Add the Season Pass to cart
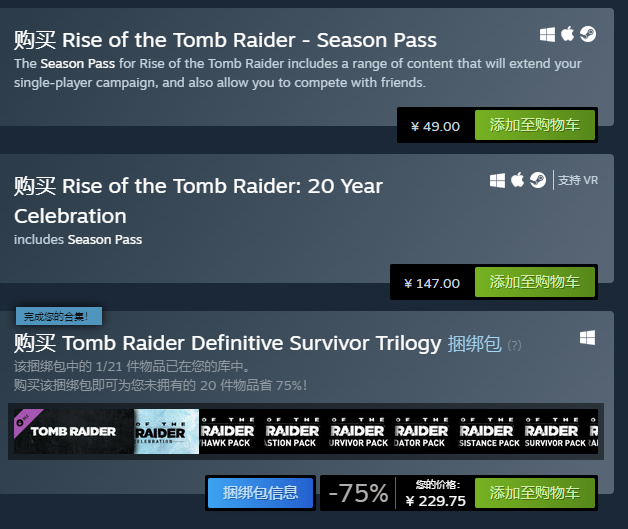 tap(534, 126)
